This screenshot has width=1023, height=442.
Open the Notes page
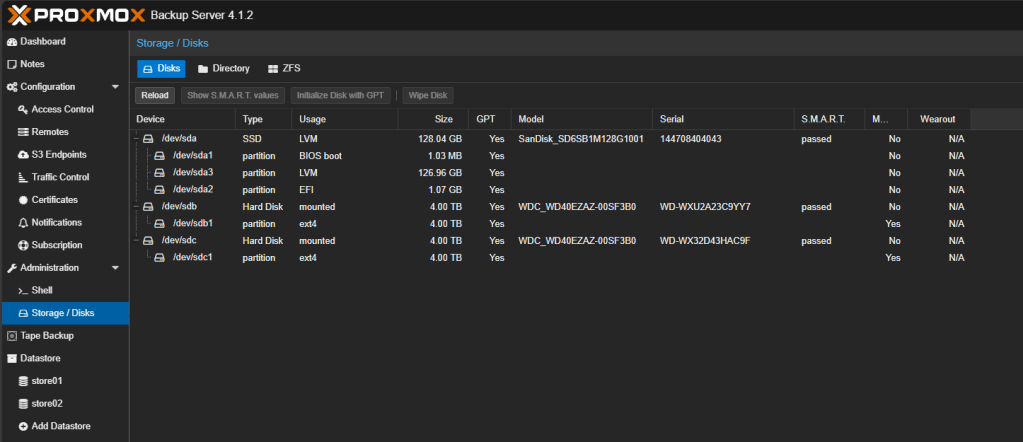[x=32, y=64]
